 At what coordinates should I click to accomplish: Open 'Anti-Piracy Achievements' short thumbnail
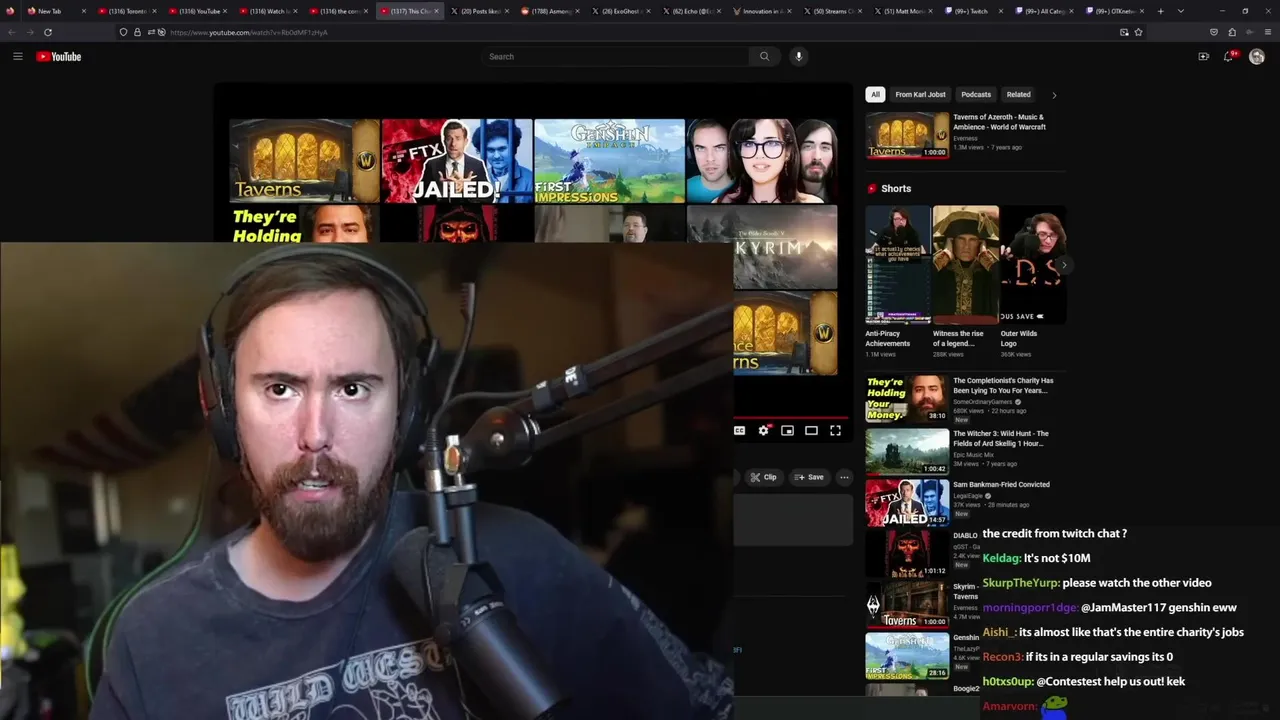[x=897, y=265]
